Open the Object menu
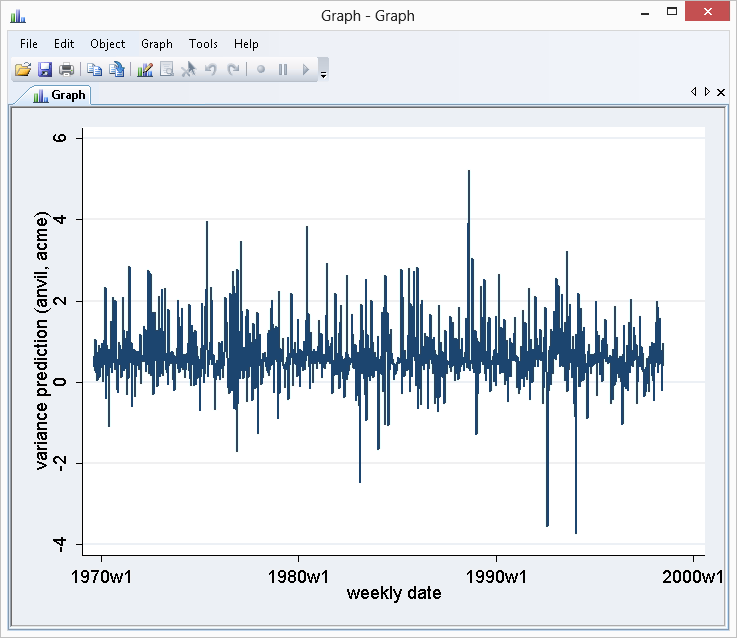The height and width of the screenshot is (638, 737). tap(107, 44)
